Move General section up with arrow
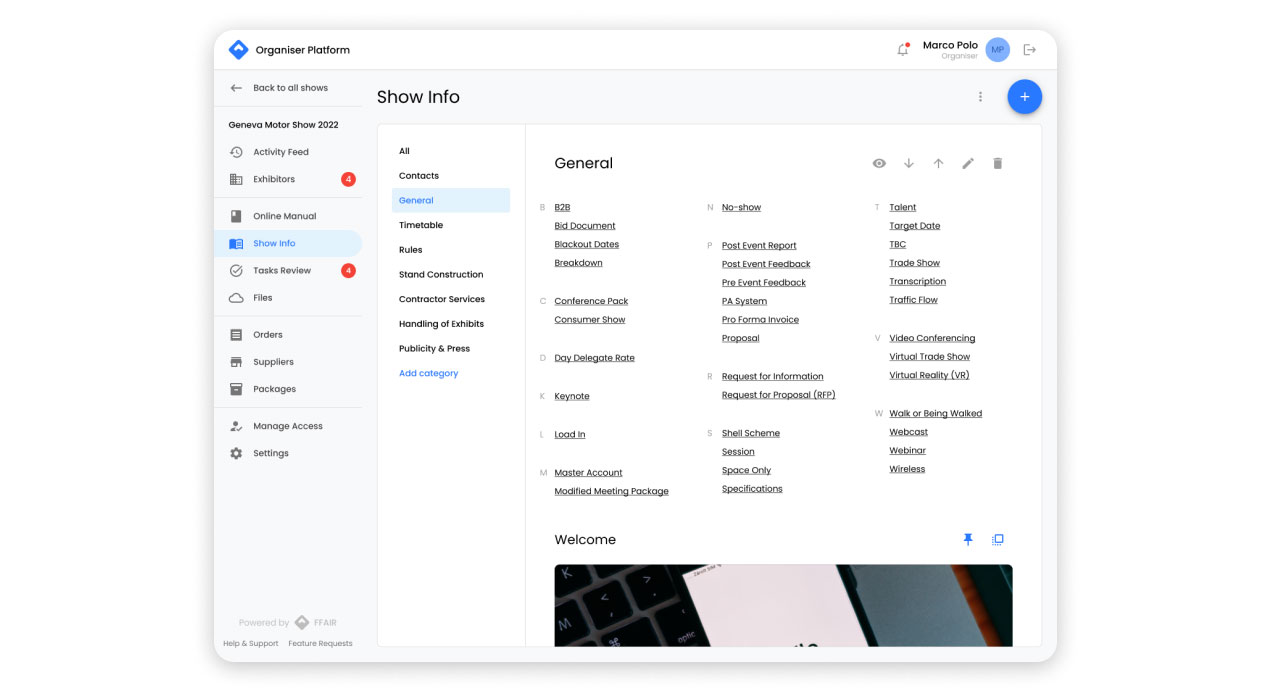 938,163
